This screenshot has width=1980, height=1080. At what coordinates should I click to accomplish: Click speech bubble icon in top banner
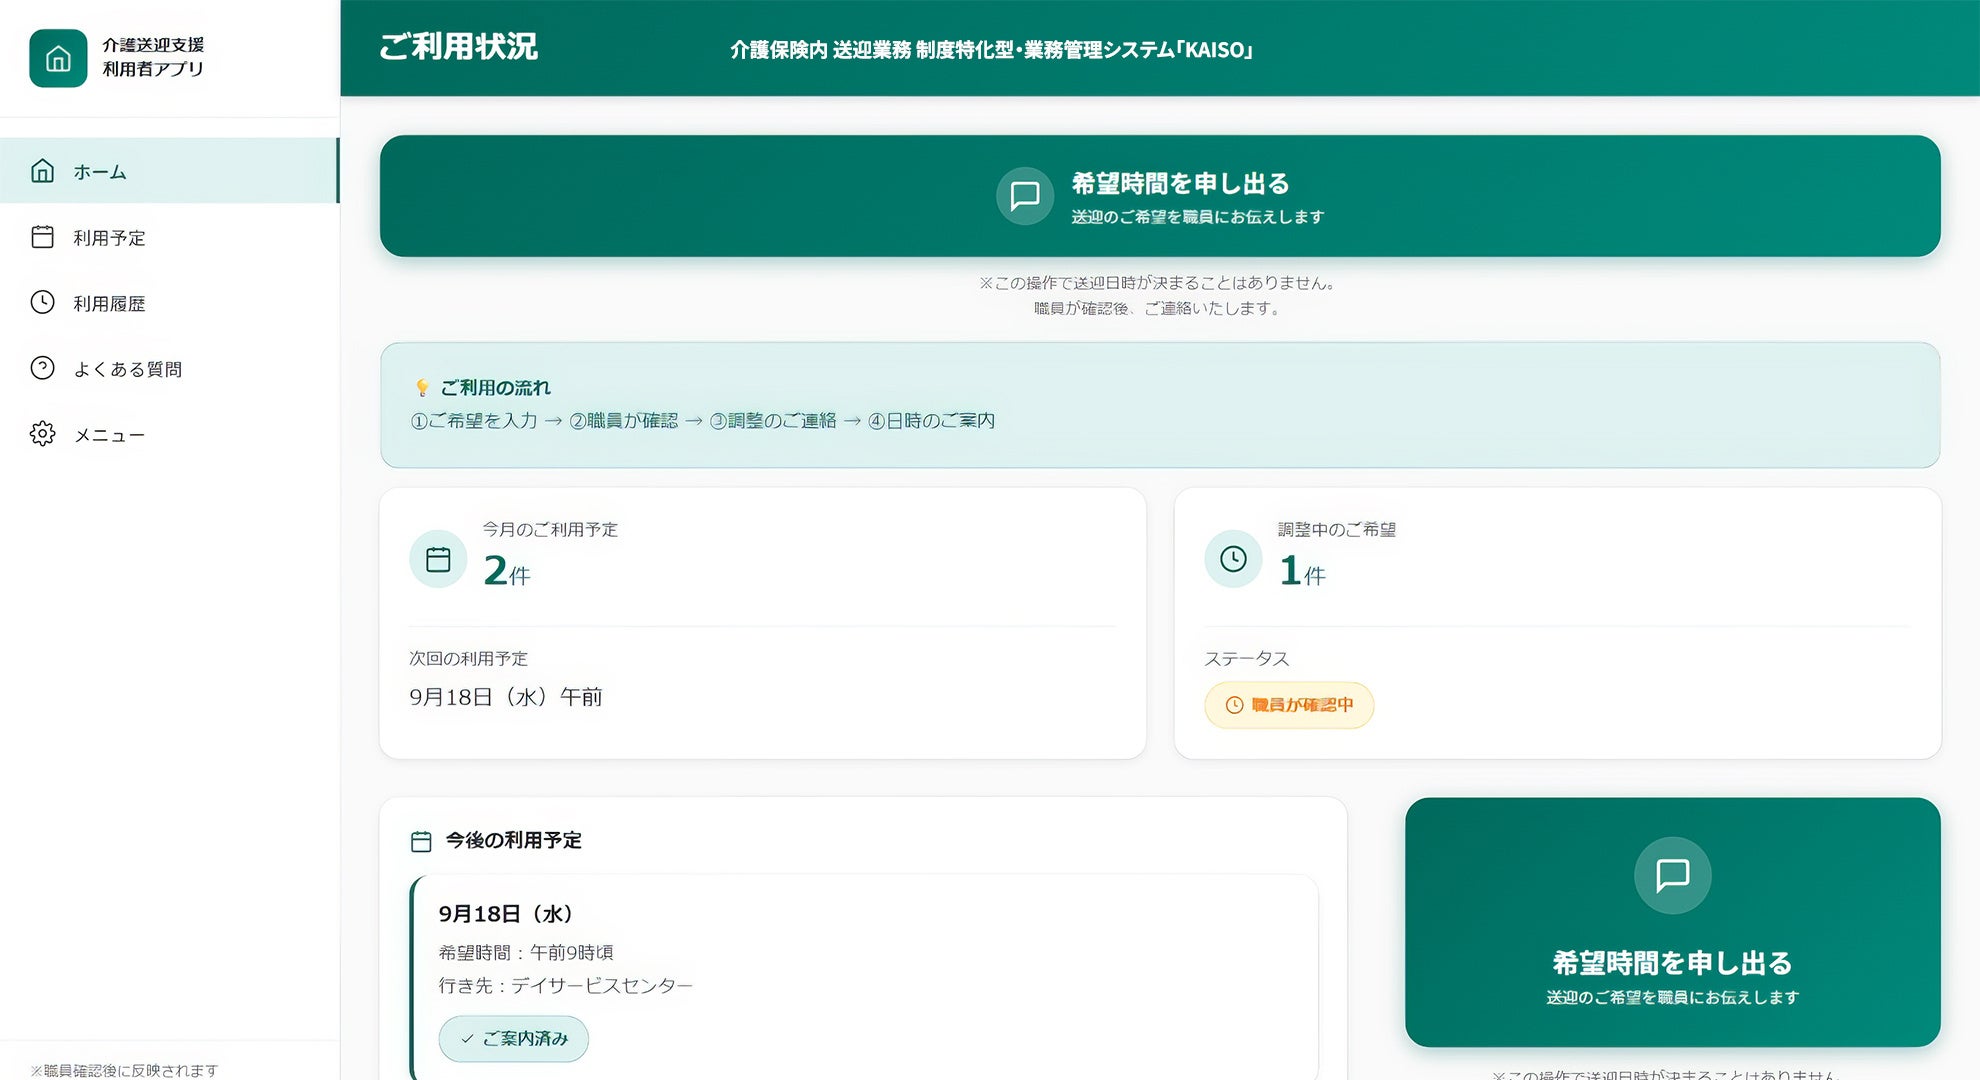click(1024, 196)
